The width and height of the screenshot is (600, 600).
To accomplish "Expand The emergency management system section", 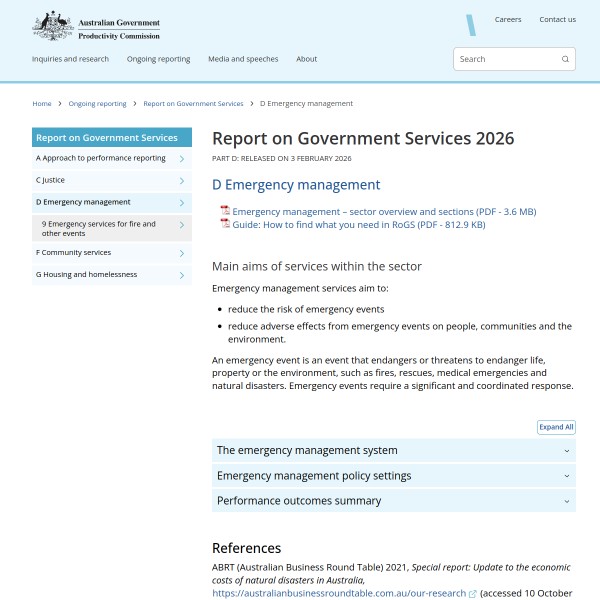I will pos(393,451).
